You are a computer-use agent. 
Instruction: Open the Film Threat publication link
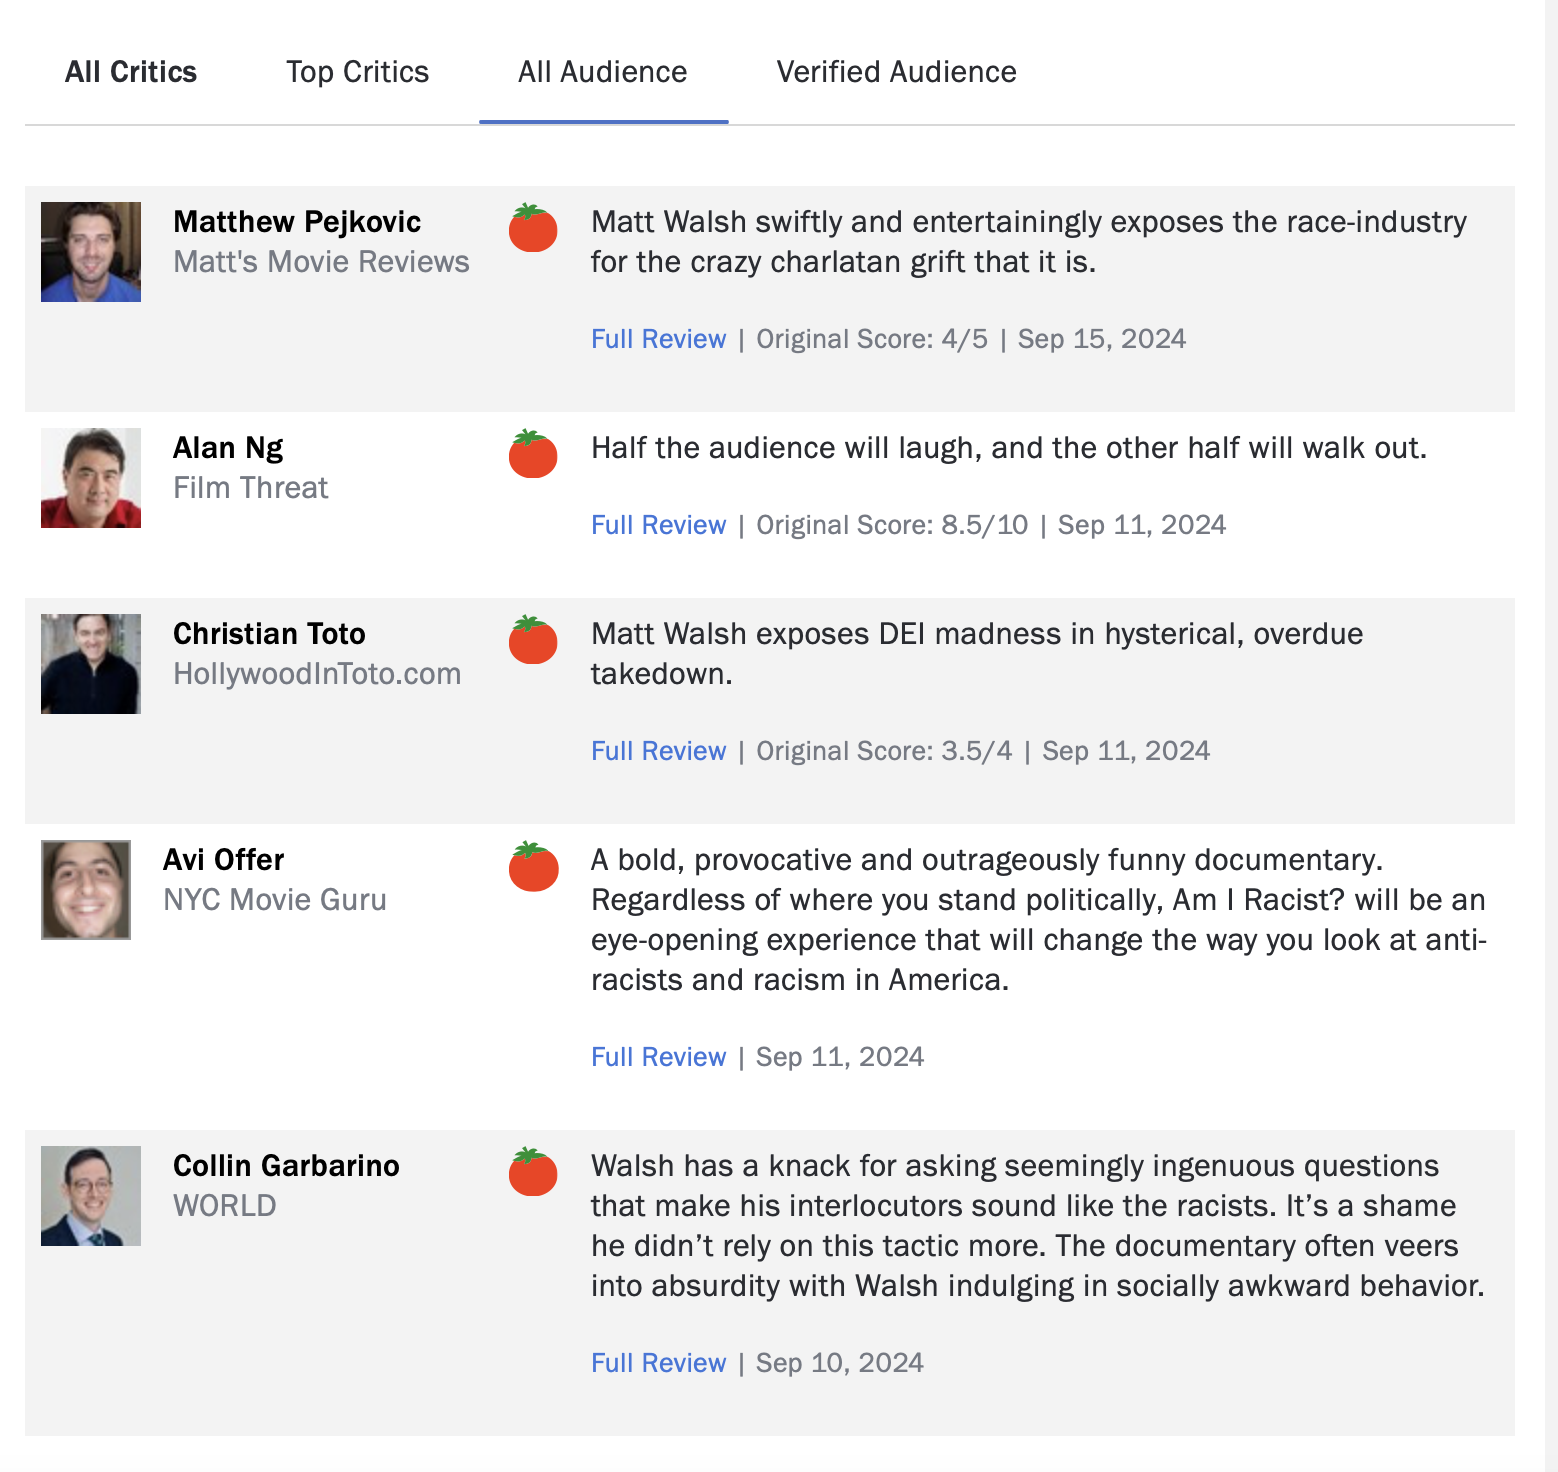click(x=250, y=488)
